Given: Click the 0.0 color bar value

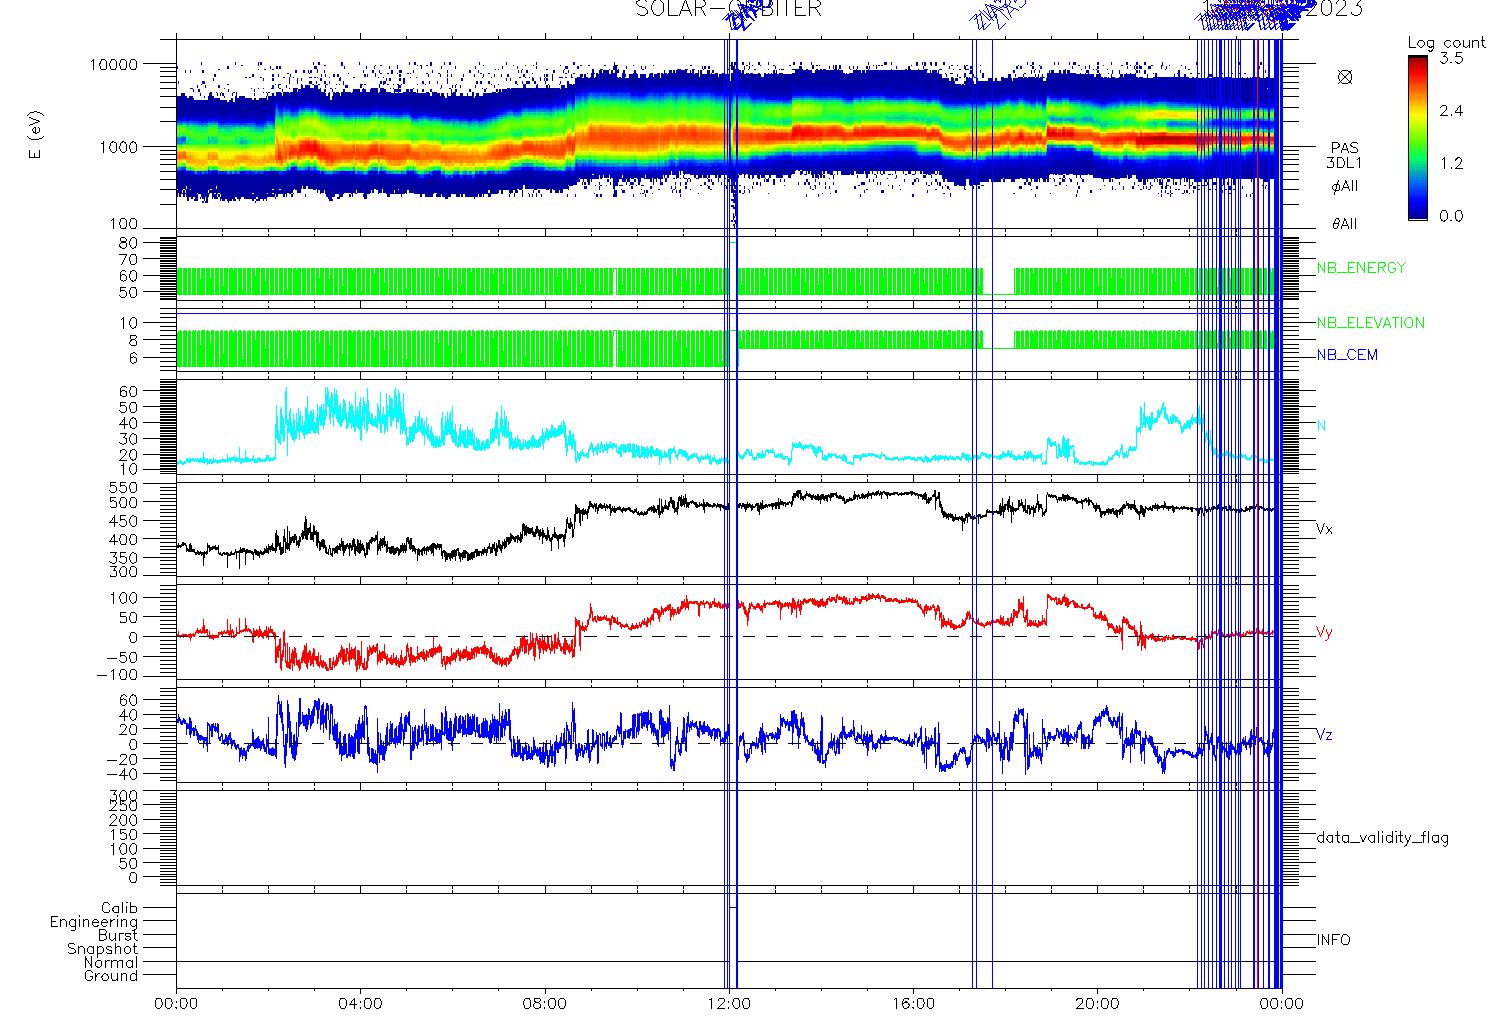Looking at the screenshot, I should tap(1451, 216).
